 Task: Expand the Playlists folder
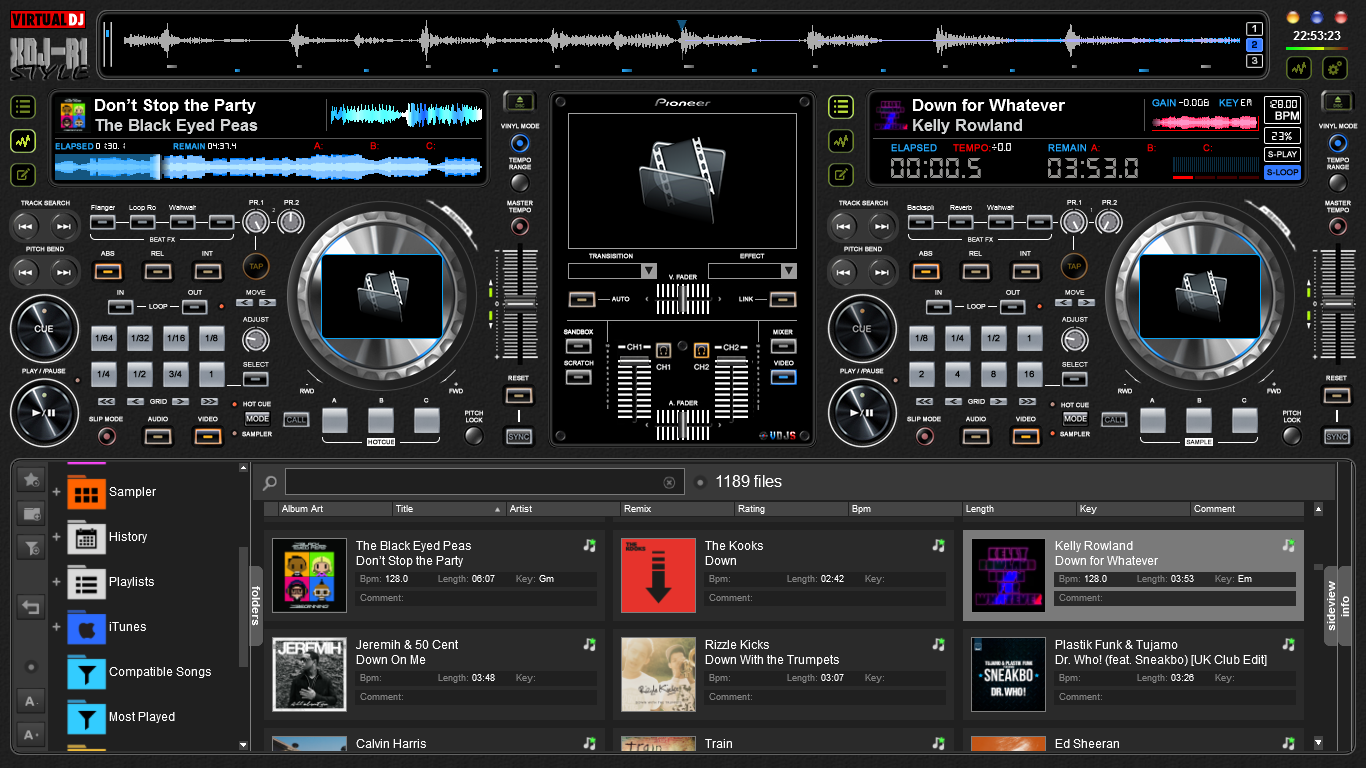[x=56, y=582]
